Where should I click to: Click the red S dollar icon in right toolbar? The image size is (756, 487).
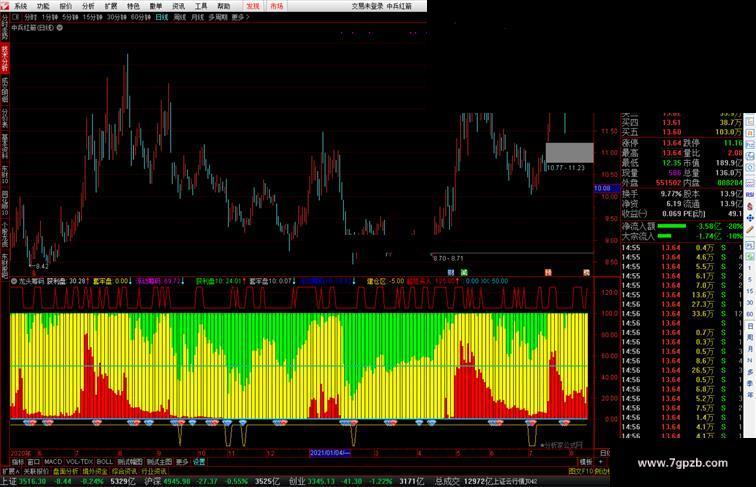[x=750, y=206]
